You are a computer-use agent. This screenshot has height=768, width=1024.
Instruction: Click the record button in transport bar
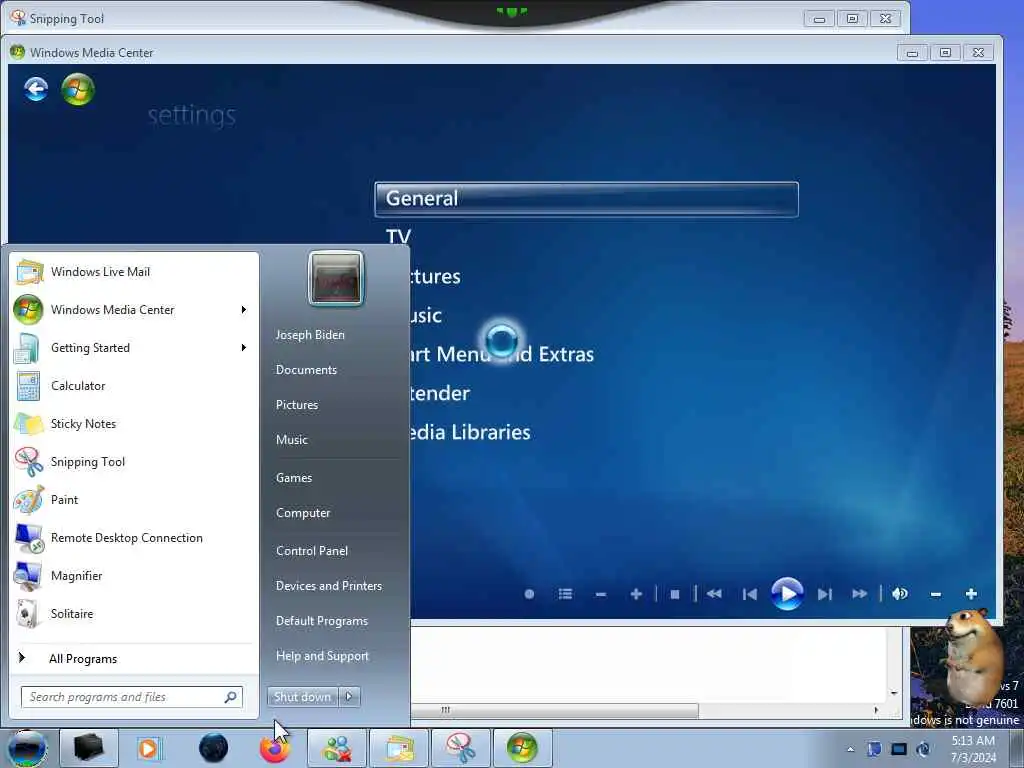tap(529, 594)
